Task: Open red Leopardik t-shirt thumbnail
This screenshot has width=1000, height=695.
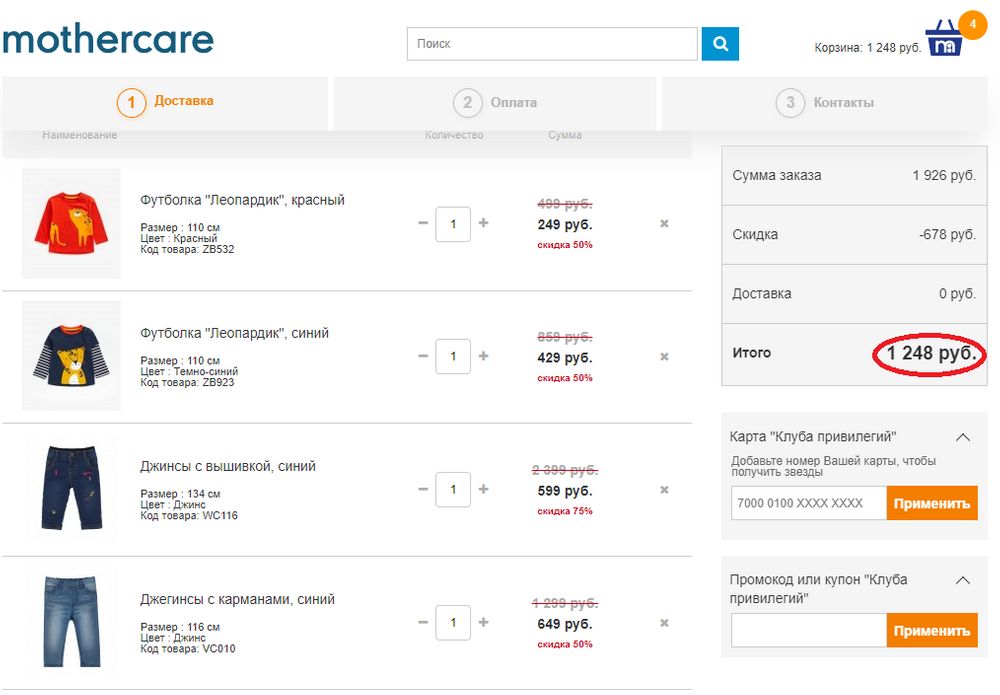Action: pyautogui.click(x=71, y=223)
